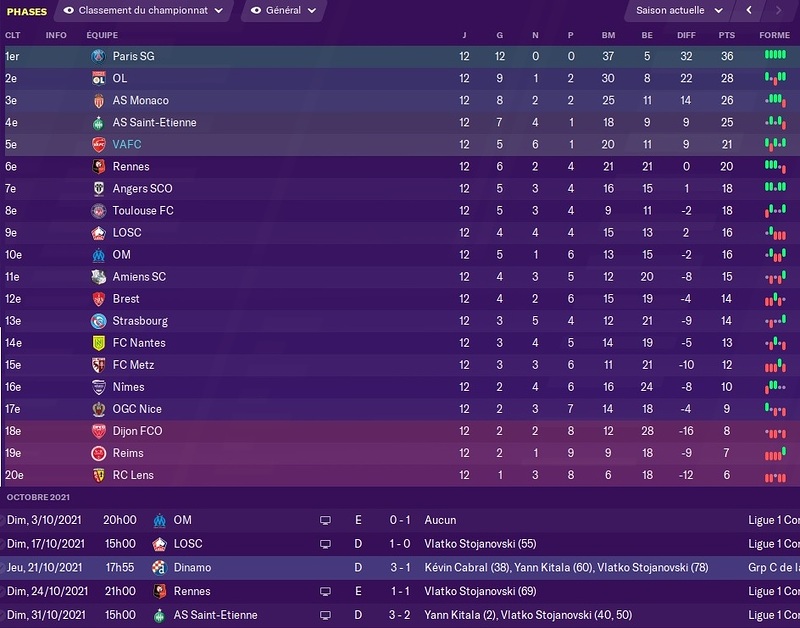Open the OL team page link
800x628 pixels.
[120, 79]
